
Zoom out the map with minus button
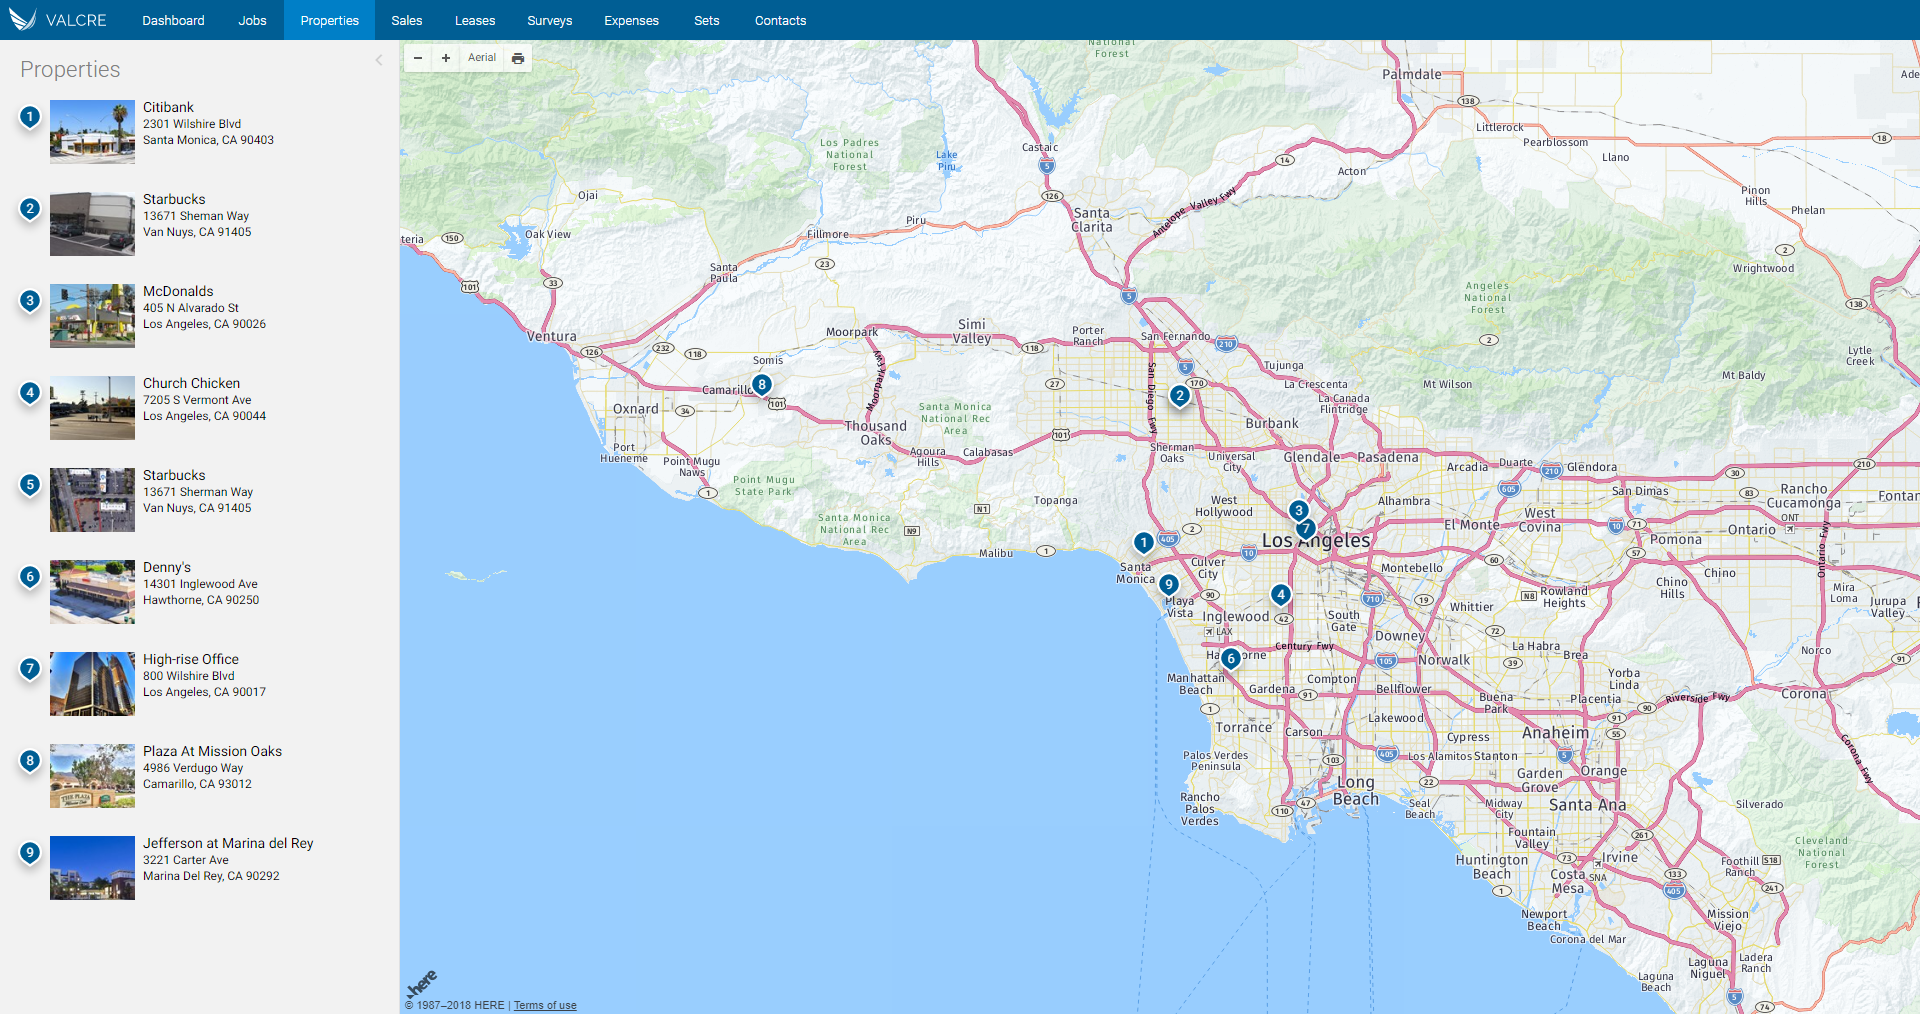click(x=418, y=58)
